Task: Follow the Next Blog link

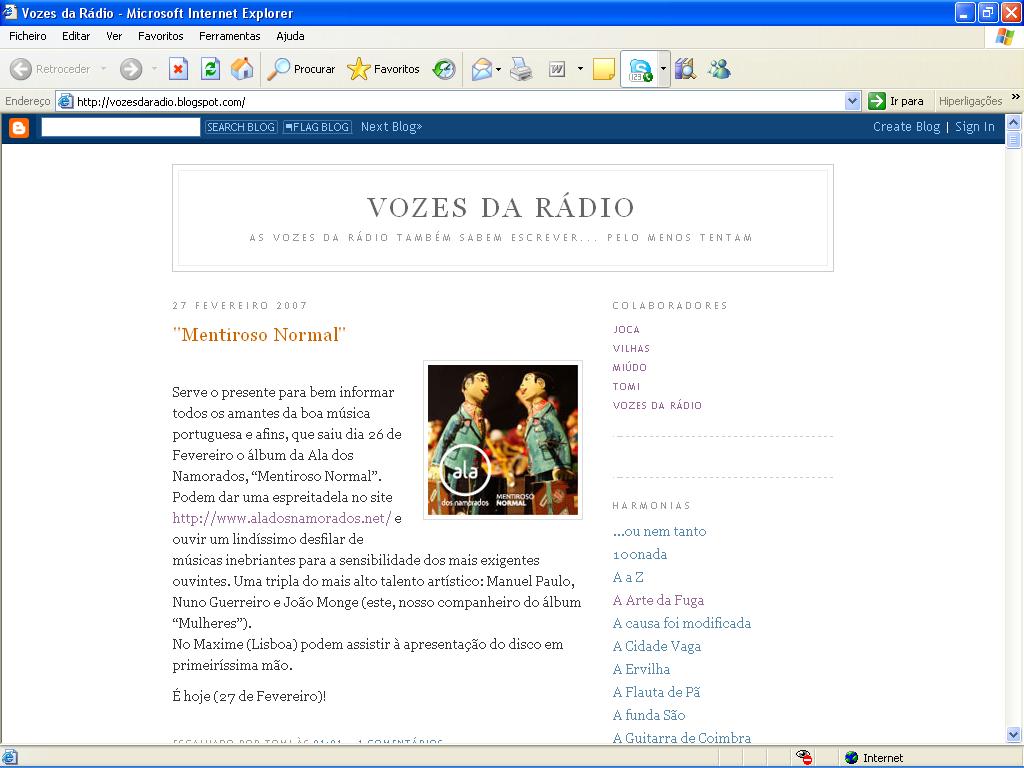Action: tap(391, 127)
